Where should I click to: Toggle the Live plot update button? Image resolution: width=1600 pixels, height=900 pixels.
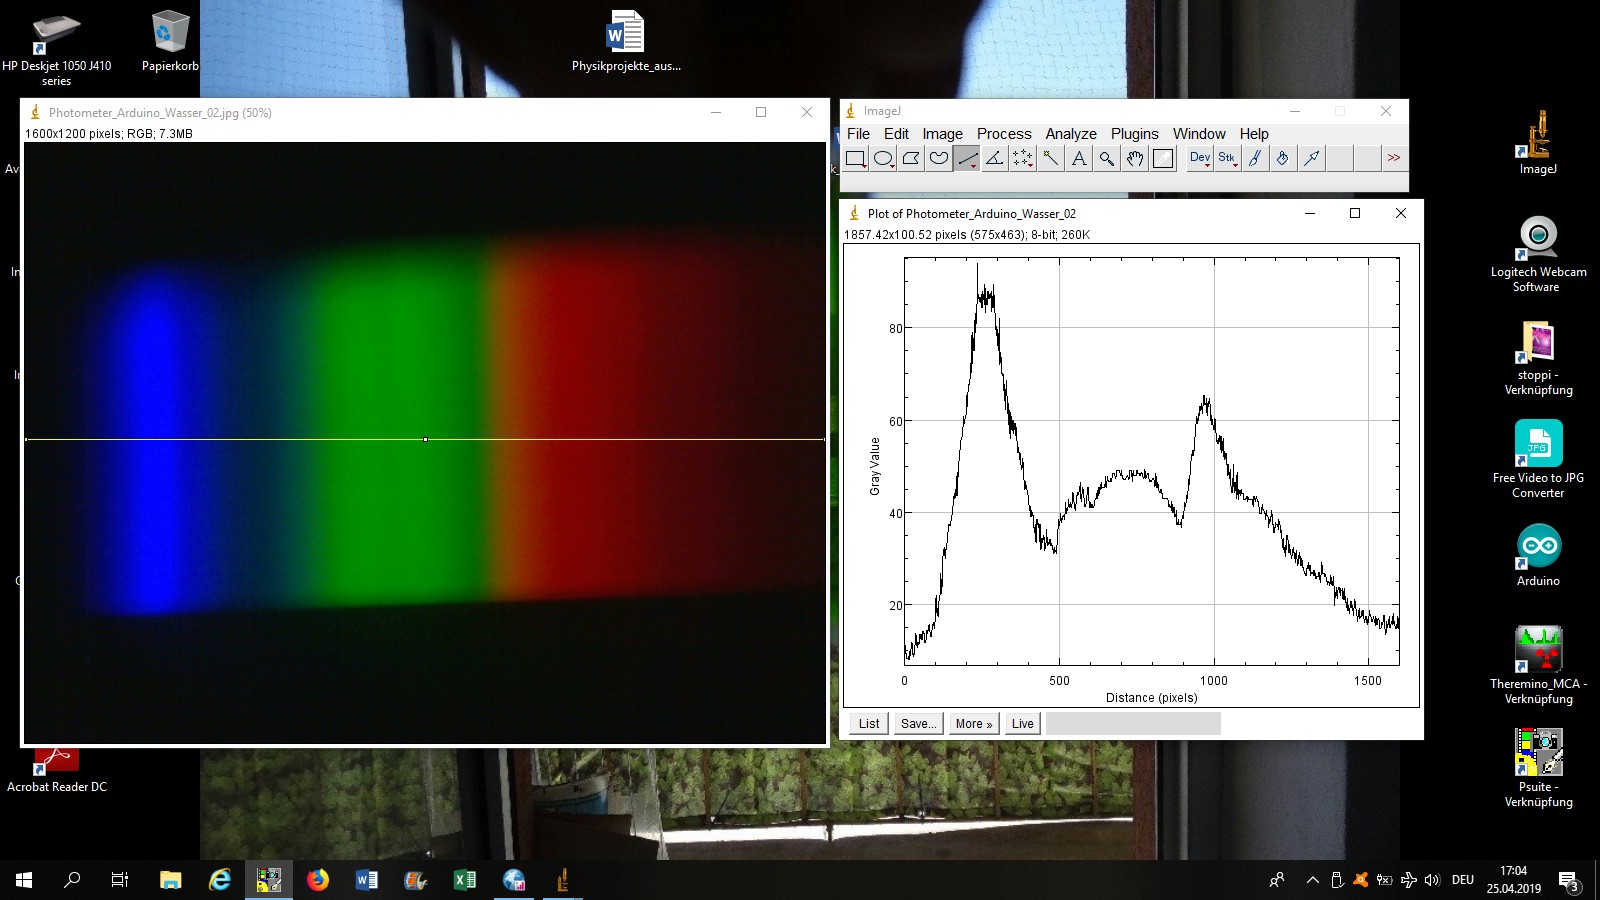pyautogui.click(x=1022, y=724)
